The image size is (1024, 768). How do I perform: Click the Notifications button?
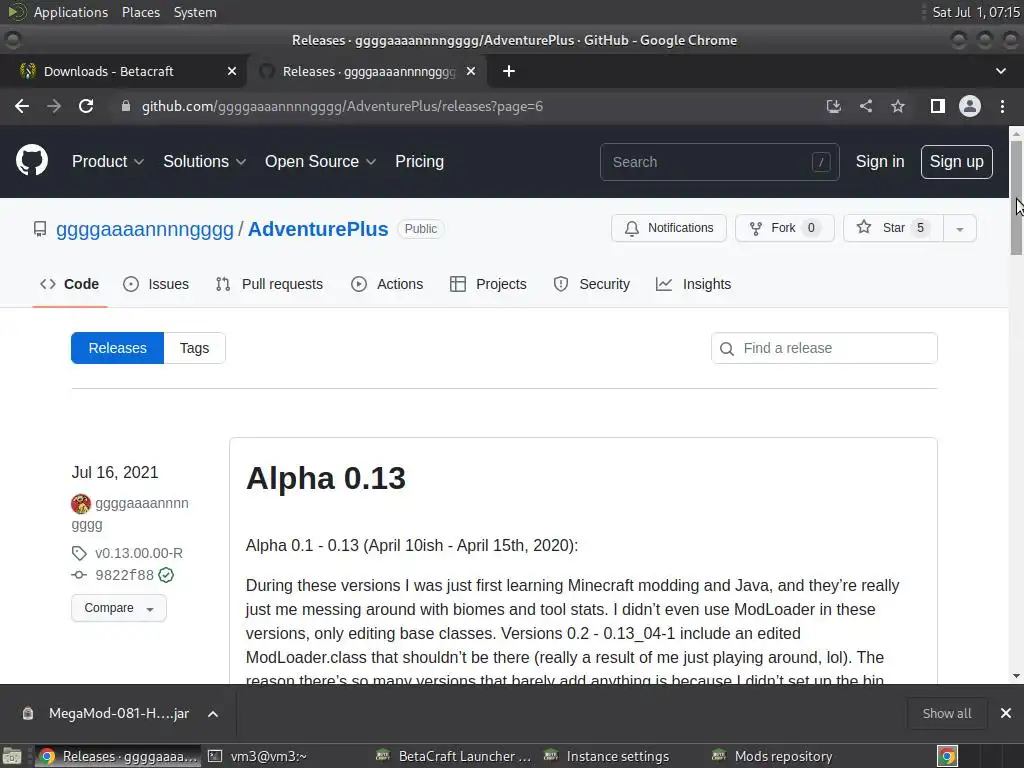669,228
